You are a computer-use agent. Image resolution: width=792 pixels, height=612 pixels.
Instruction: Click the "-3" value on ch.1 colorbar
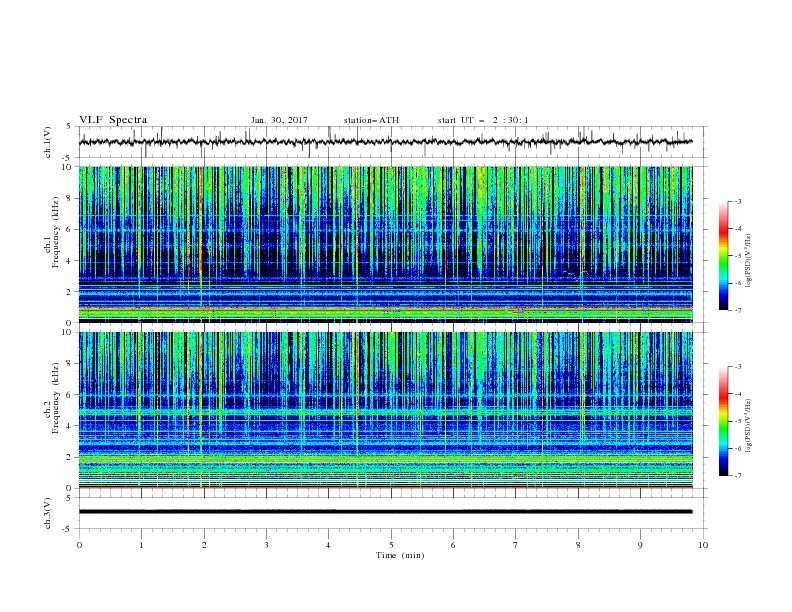click(x=737, y=201)
